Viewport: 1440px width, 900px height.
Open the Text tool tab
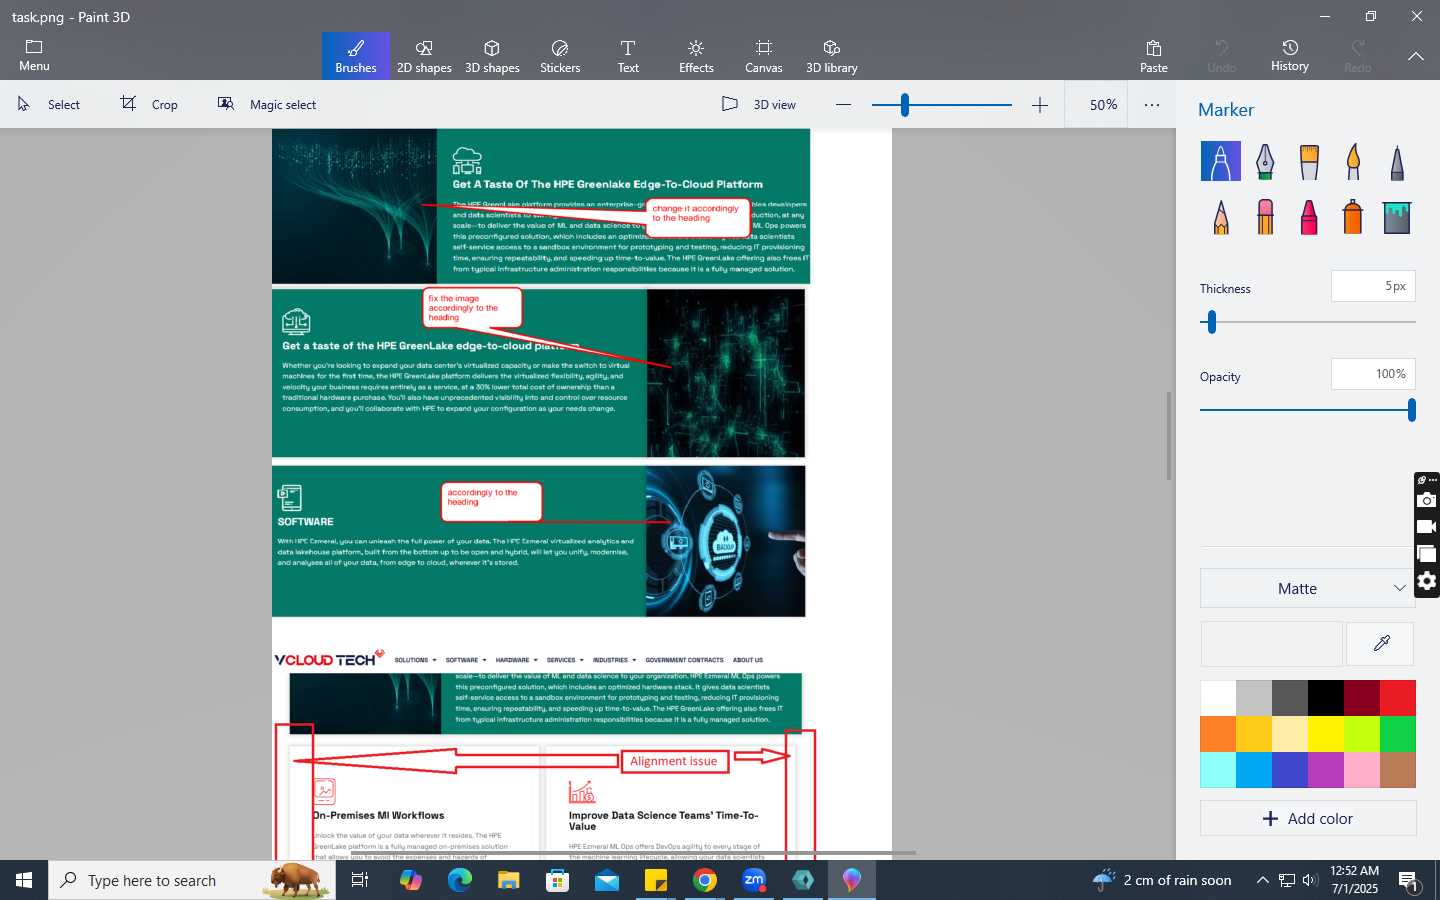[628, 56]
